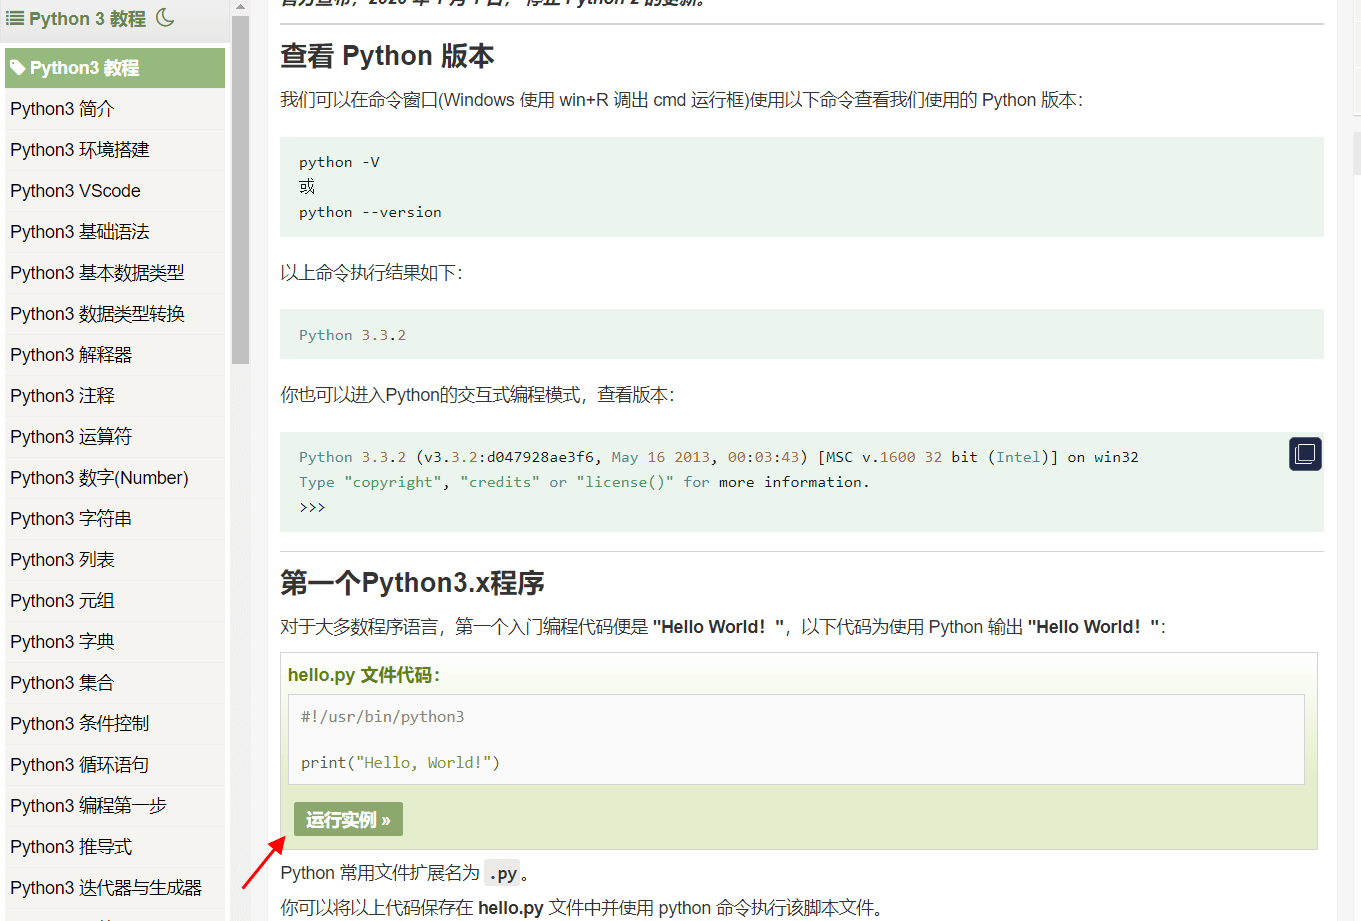
Task: Go to Python3 数字(Number) chapter
Action: click(99, 478)
